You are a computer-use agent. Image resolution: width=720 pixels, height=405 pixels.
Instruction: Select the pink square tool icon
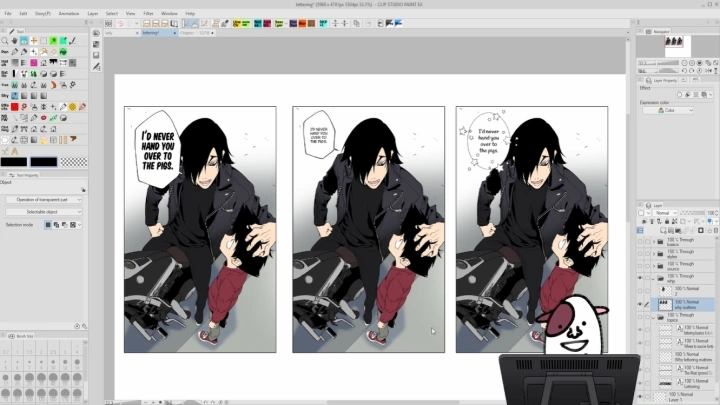(x=34, y=62)
